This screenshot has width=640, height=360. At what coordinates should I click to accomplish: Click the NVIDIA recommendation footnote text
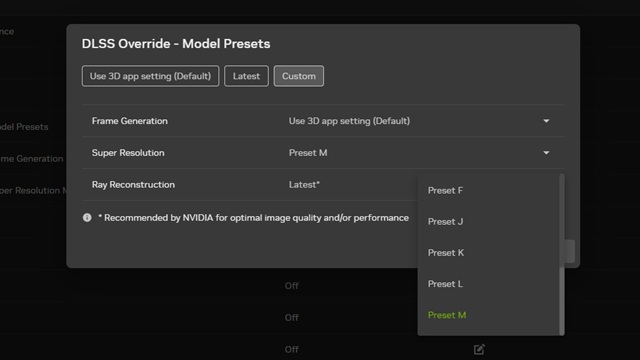pos(253,218)
